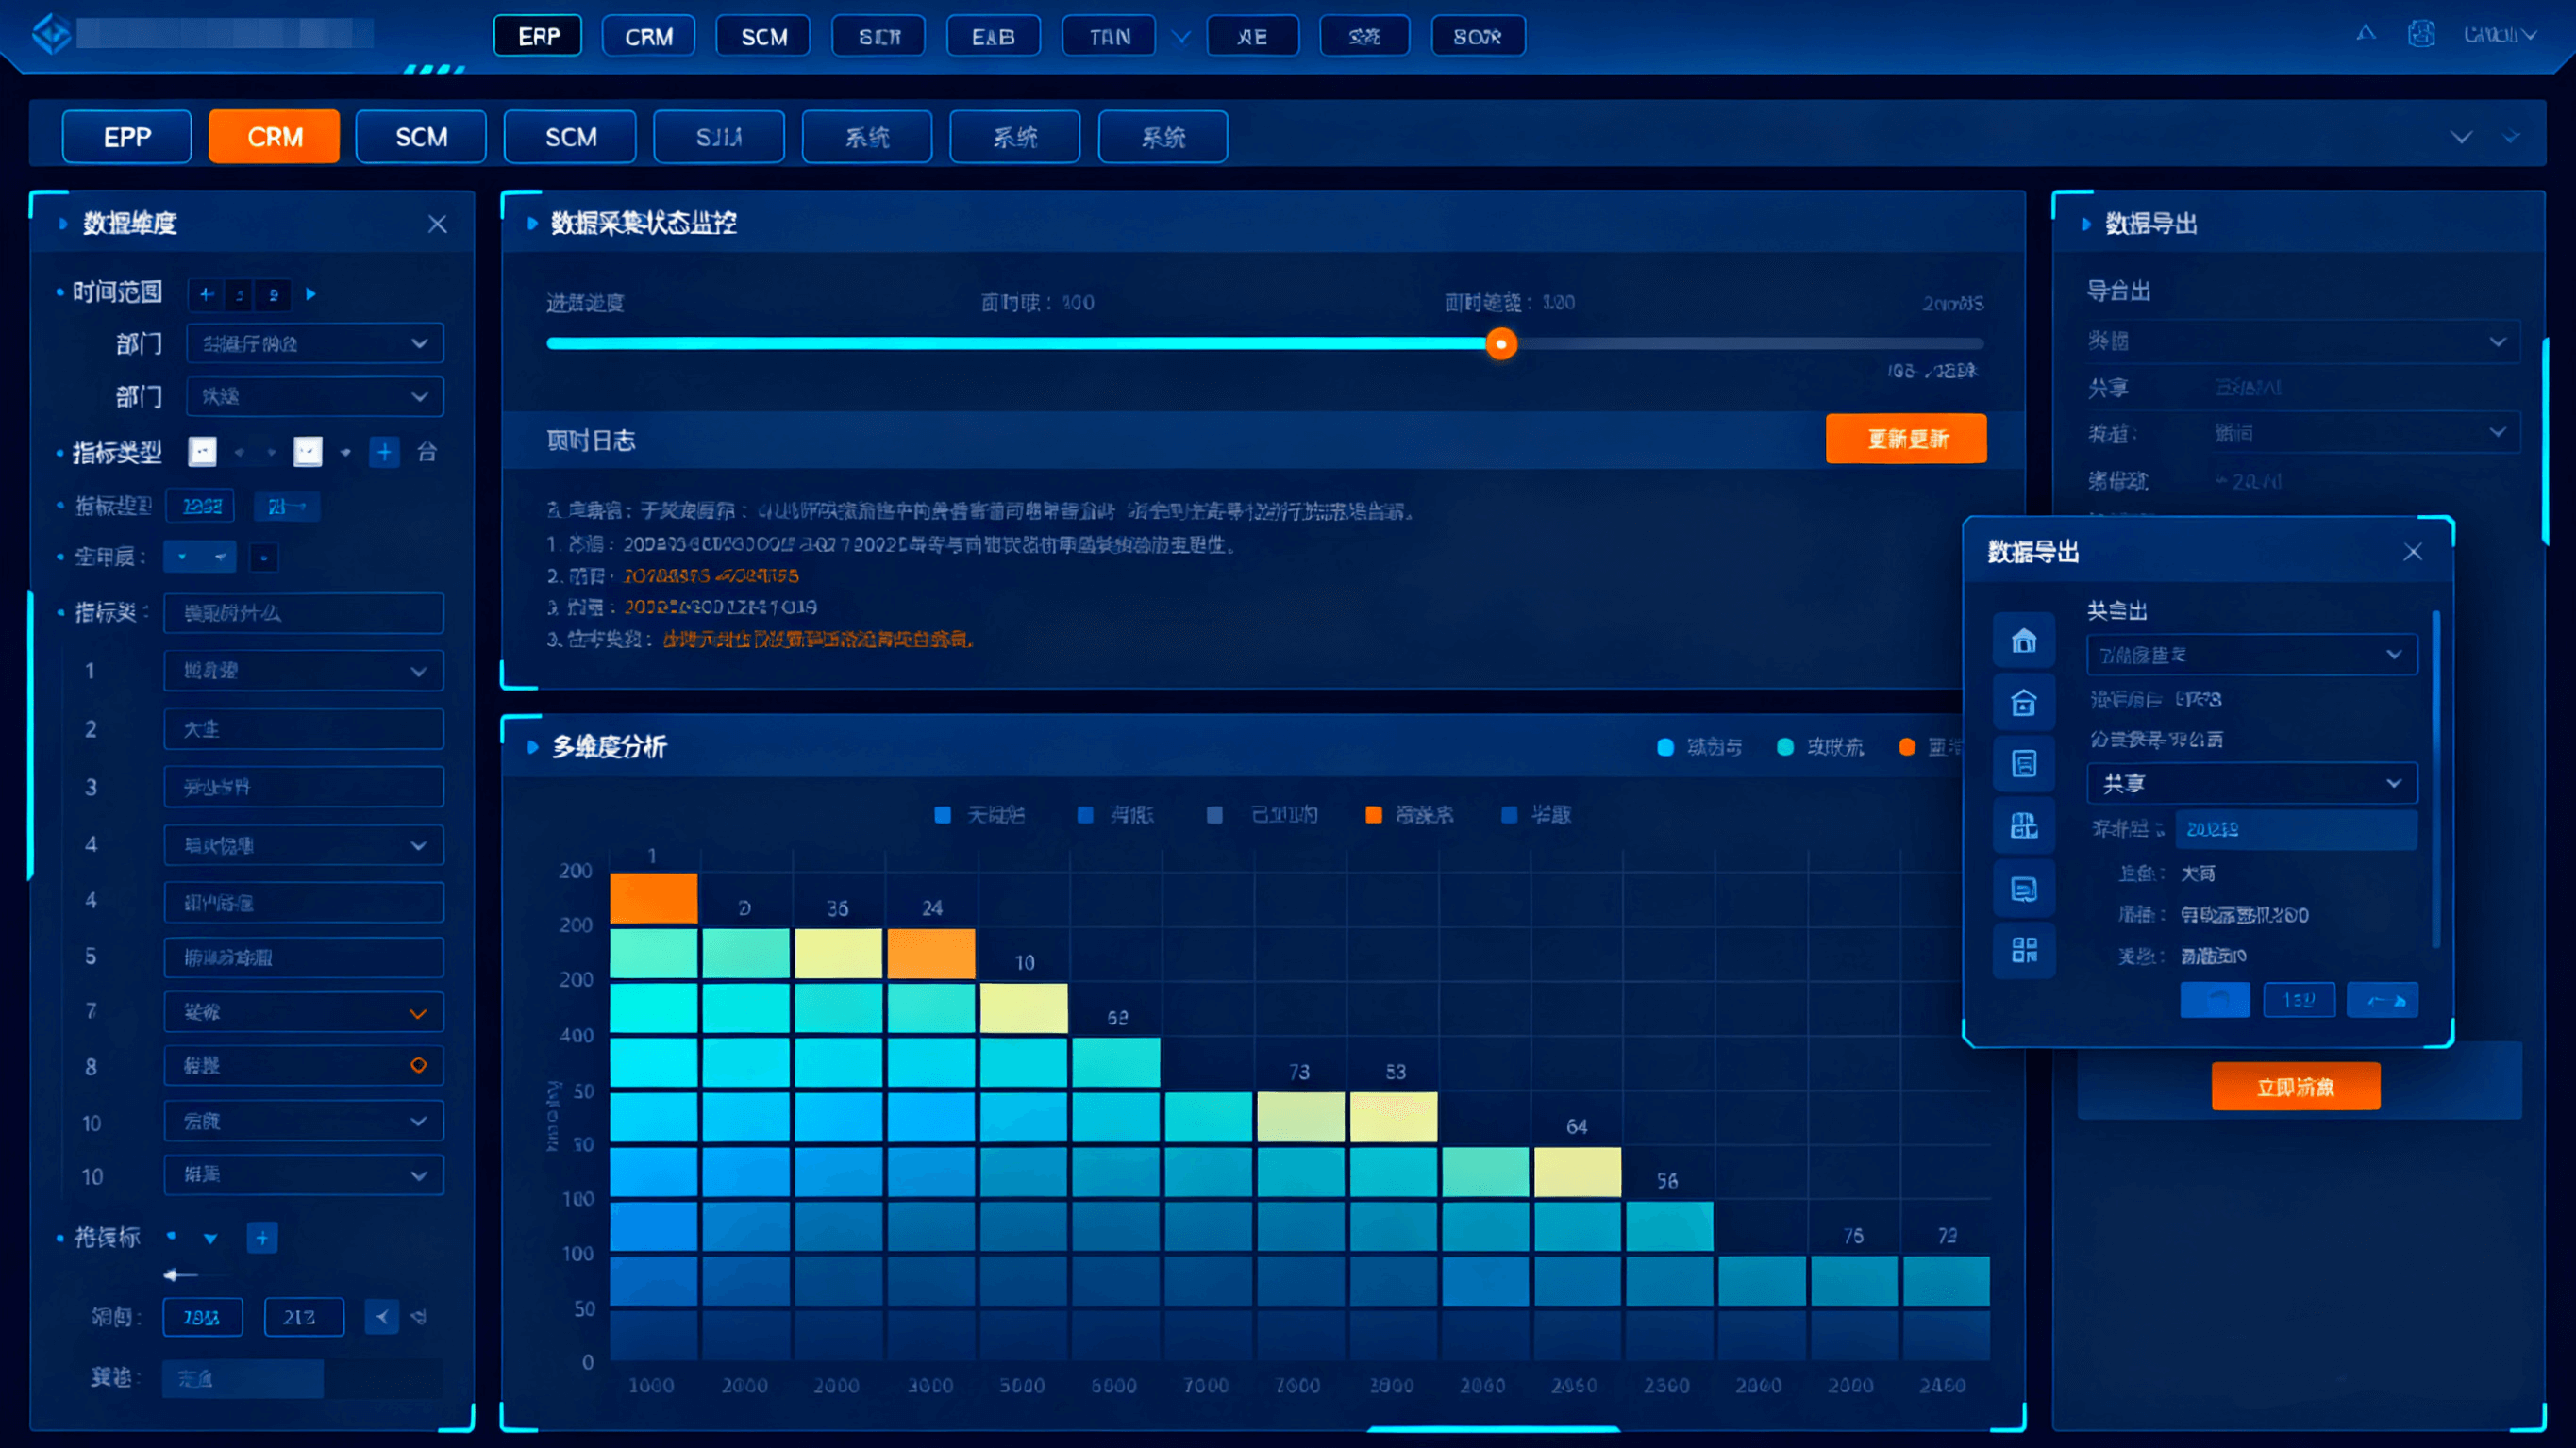Click the QR grid icon in the export dialog sidebar
Image resolution: width=2576 pixels, height=1448 pixels.
pos(2023,950)
